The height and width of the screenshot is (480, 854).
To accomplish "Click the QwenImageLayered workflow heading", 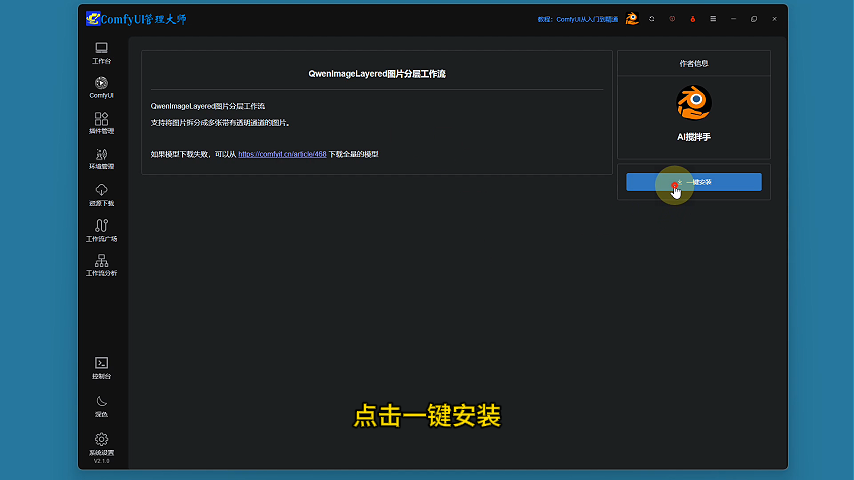I will [x=377, y=74].
